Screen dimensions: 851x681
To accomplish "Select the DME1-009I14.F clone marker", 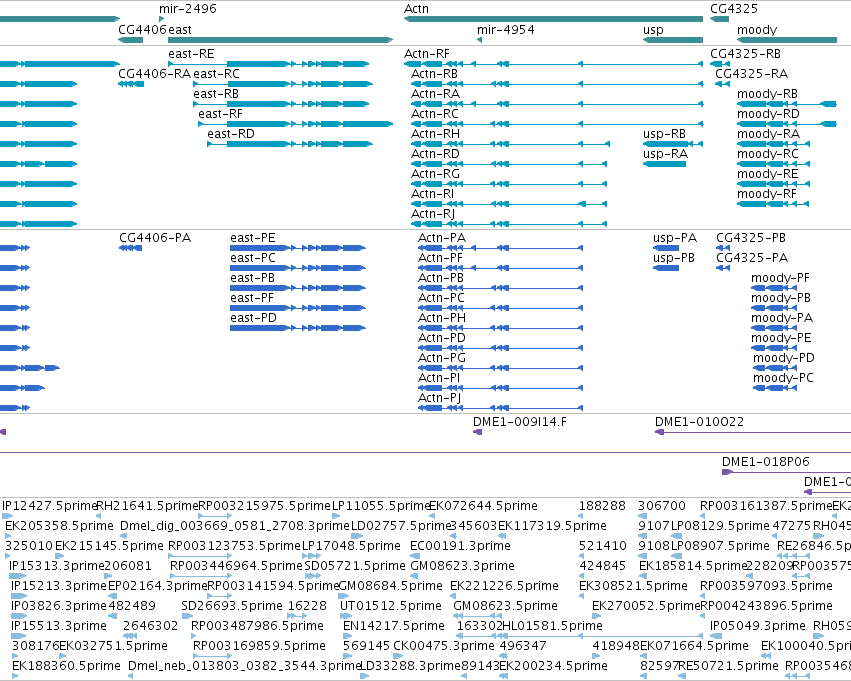I will click(478, 432).
